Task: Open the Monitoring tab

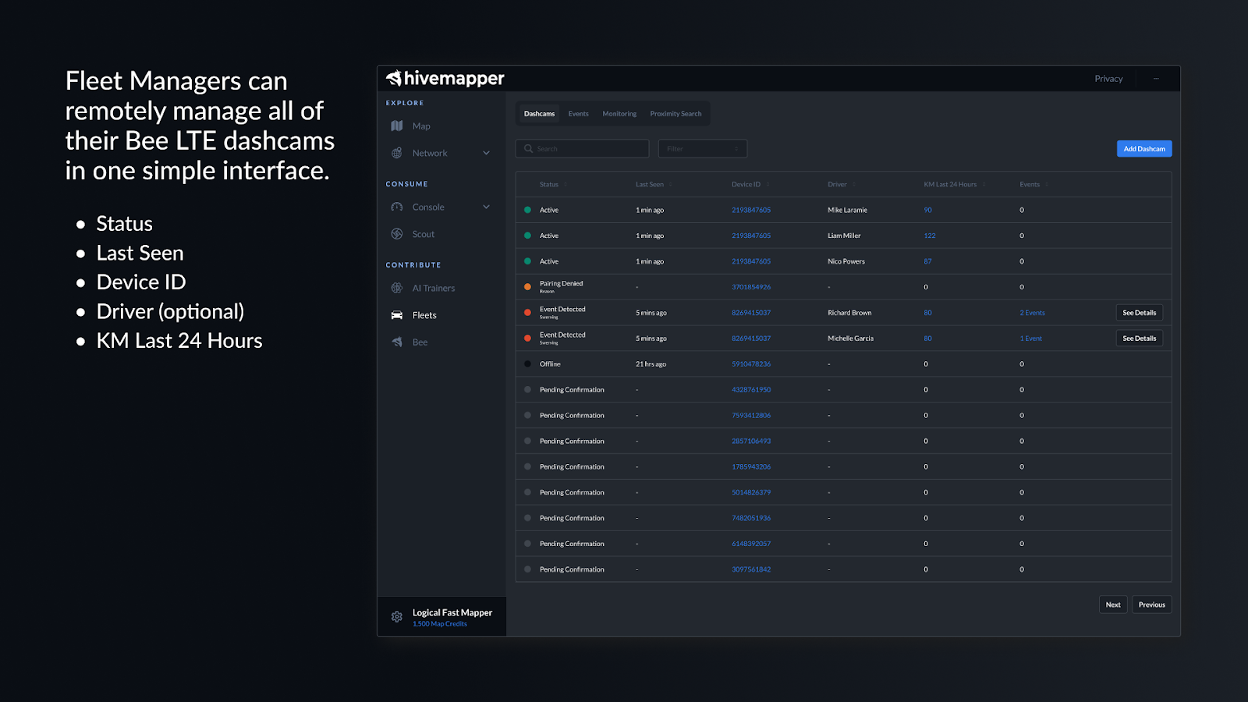Action: [619, 114]
